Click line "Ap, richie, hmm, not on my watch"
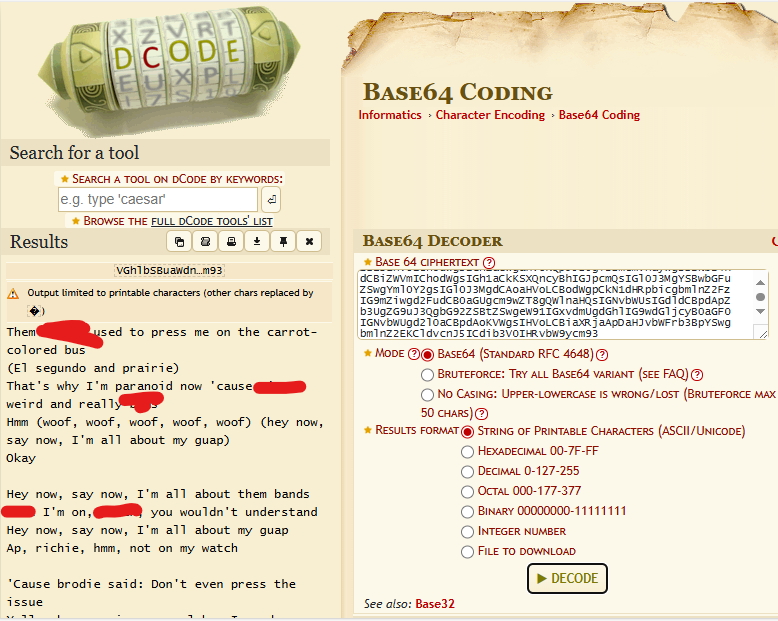Screen dimensions: 778x621 pyautogui.click(x=122, y=548)
